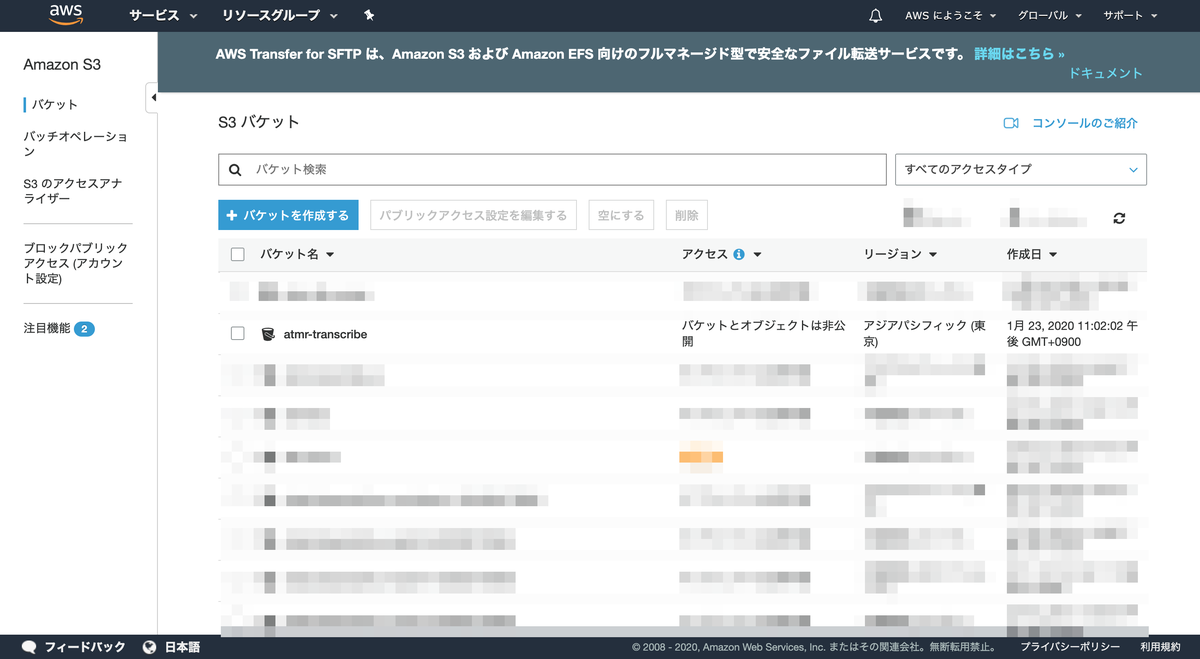Select バケット in the sidebar
Screen dimensions: 1200x659
pyautogui.click(x=54, y=104)
